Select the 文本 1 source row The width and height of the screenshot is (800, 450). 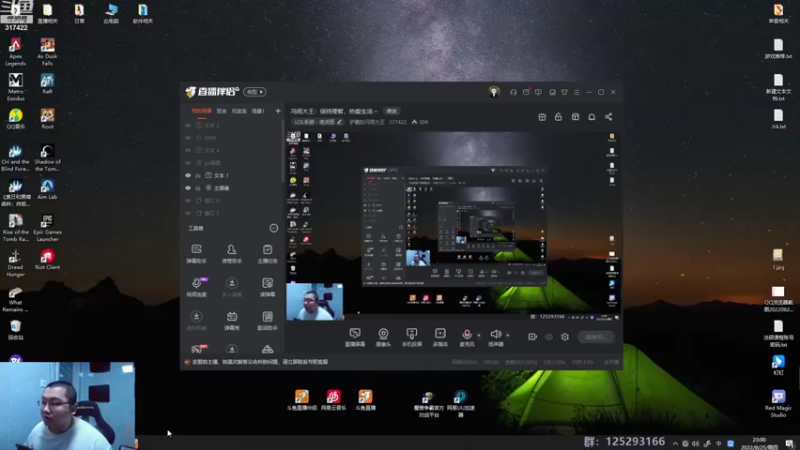232,176
